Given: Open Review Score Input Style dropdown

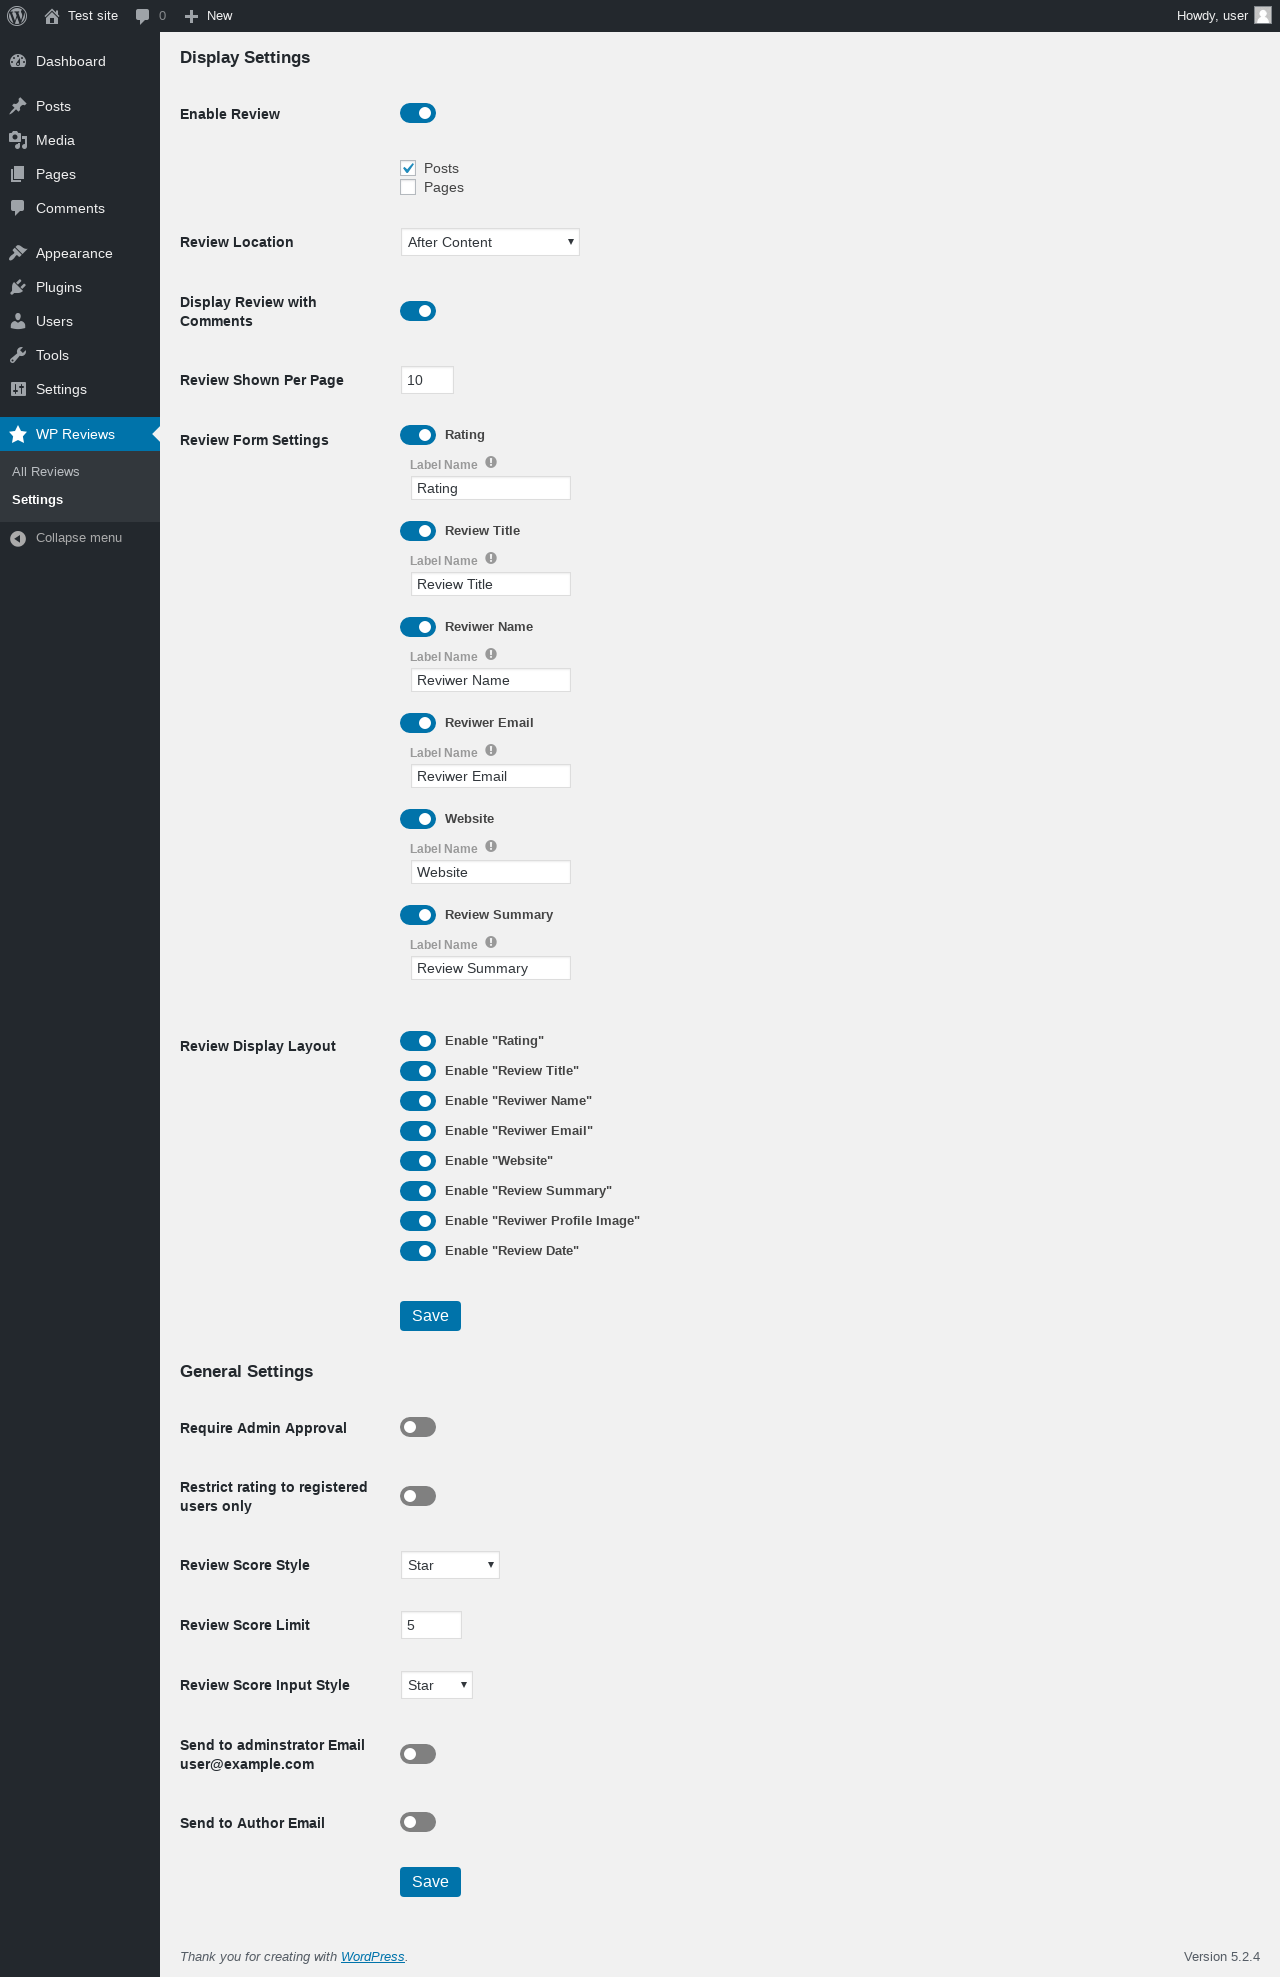Looking at the screenshot, I should (437, 1685).
